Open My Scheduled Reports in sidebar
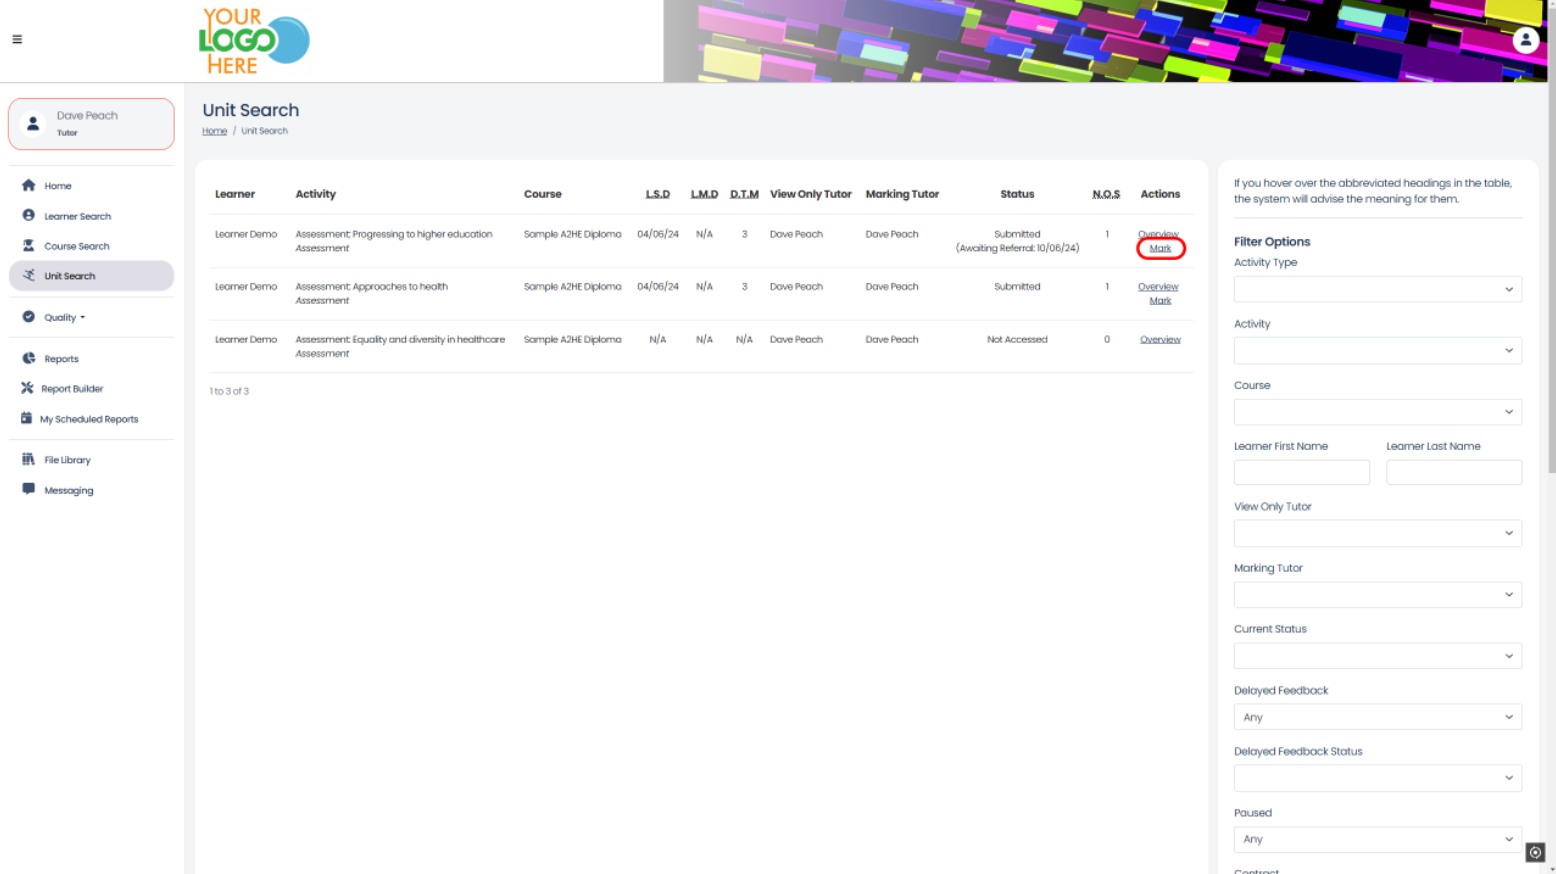Image resolution: width=1556 pixels, height=874 pixels. tap(89, 419)
